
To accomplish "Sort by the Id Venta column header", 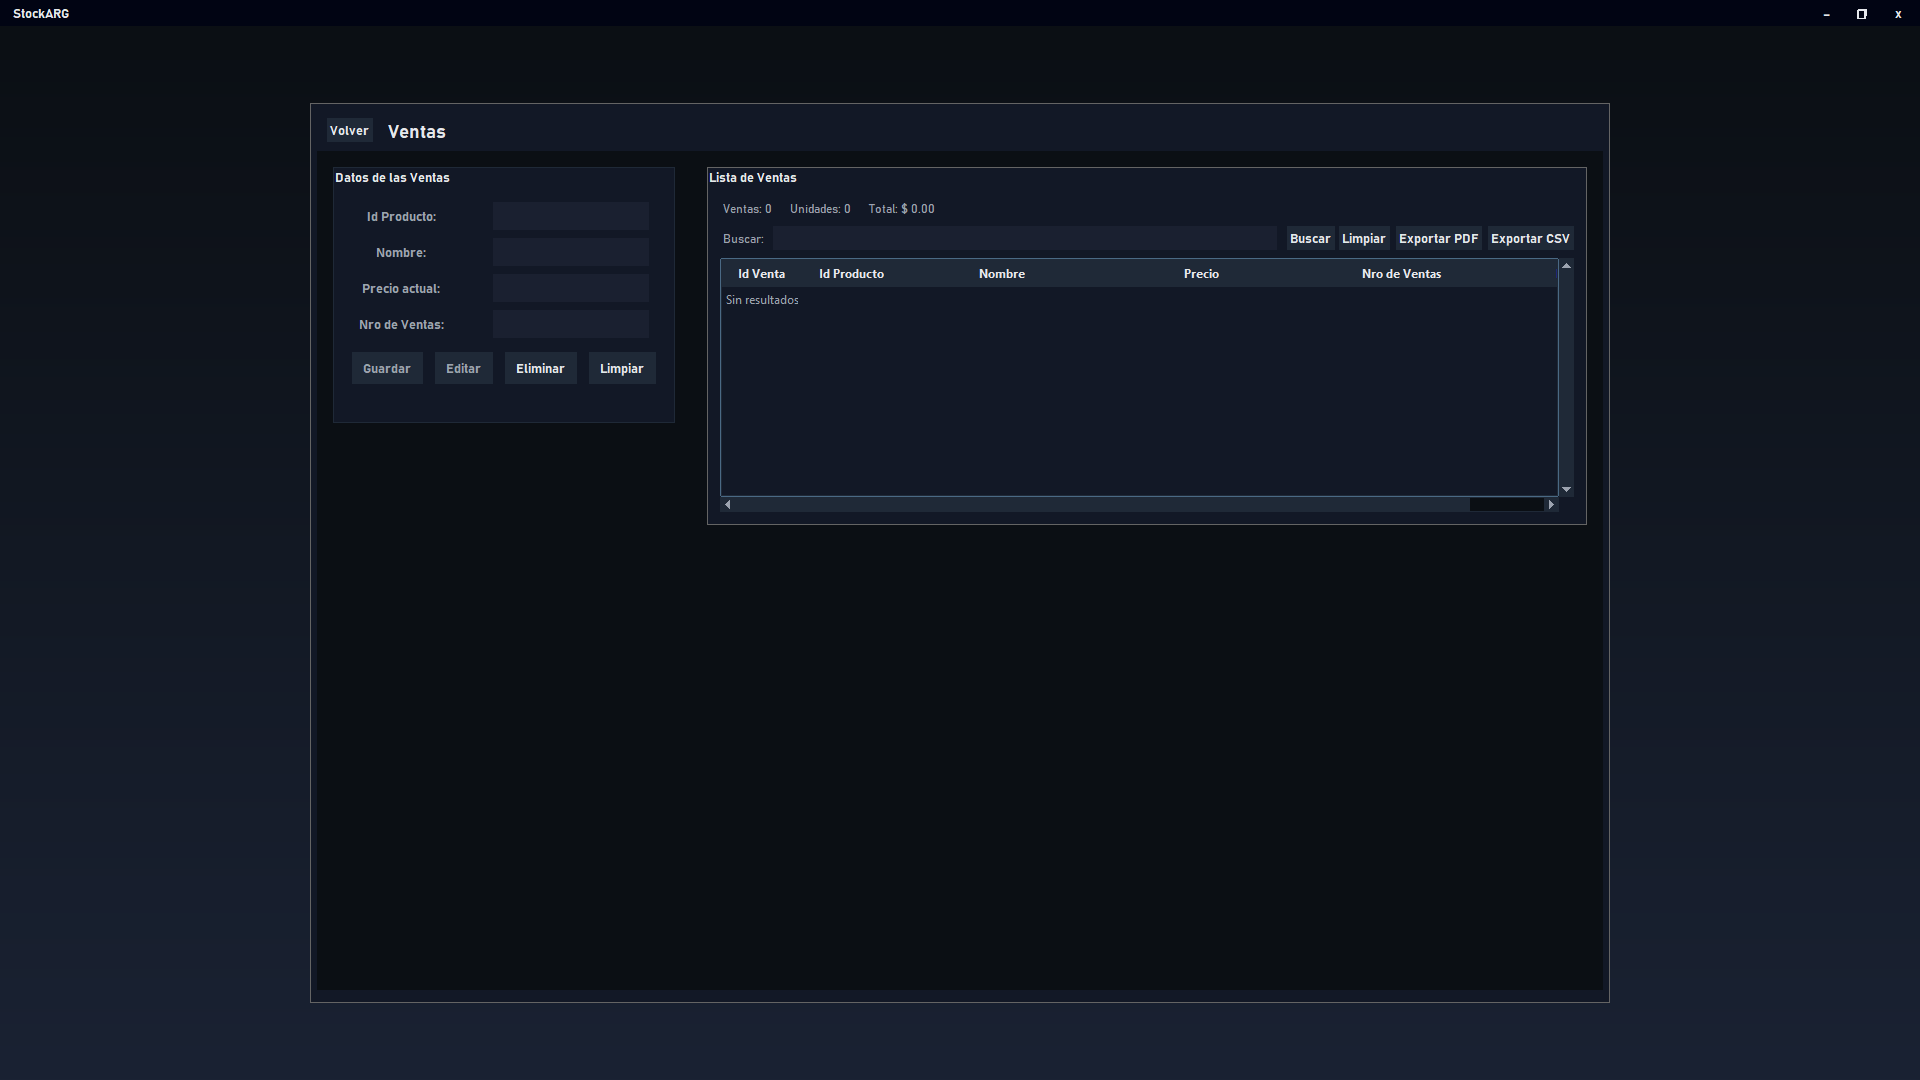I will click(x=761, y=274).
